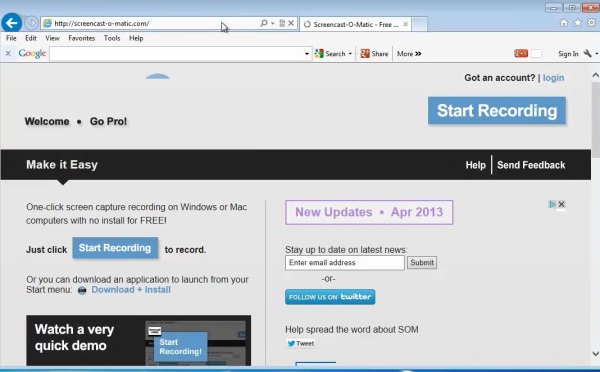
Task: Open Google toolbar wrench settings
Action: (x=588, y=54)
